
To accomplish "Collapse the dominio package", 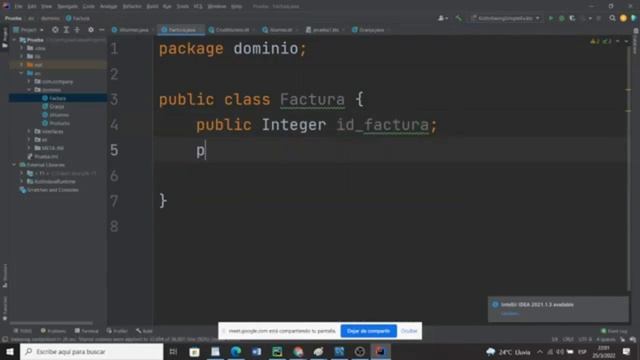I will click(x=29, y=89).
